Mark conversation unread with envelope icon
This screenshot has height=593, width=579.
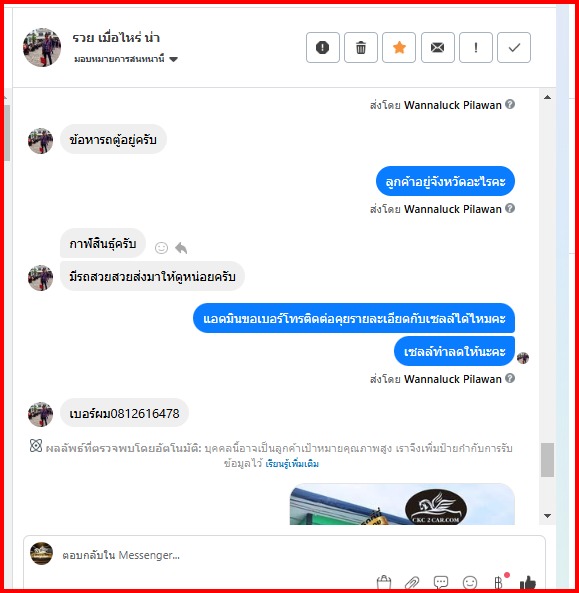coord(438,48)
